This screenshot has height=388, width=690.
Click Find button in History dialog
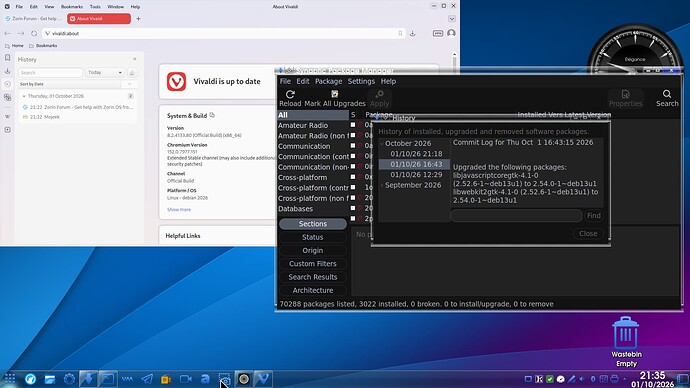tap(594, 216)
